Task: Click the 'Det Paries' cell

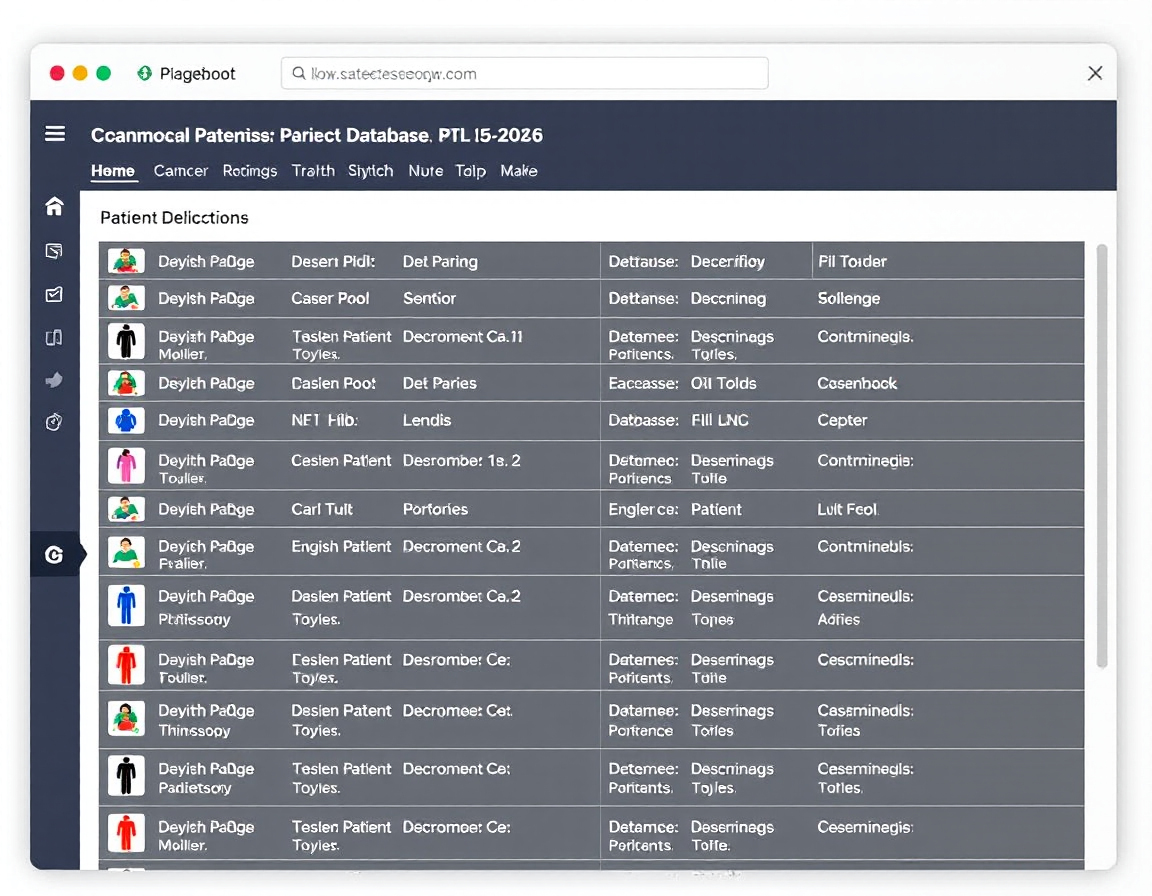Action: tap(439, 383)
